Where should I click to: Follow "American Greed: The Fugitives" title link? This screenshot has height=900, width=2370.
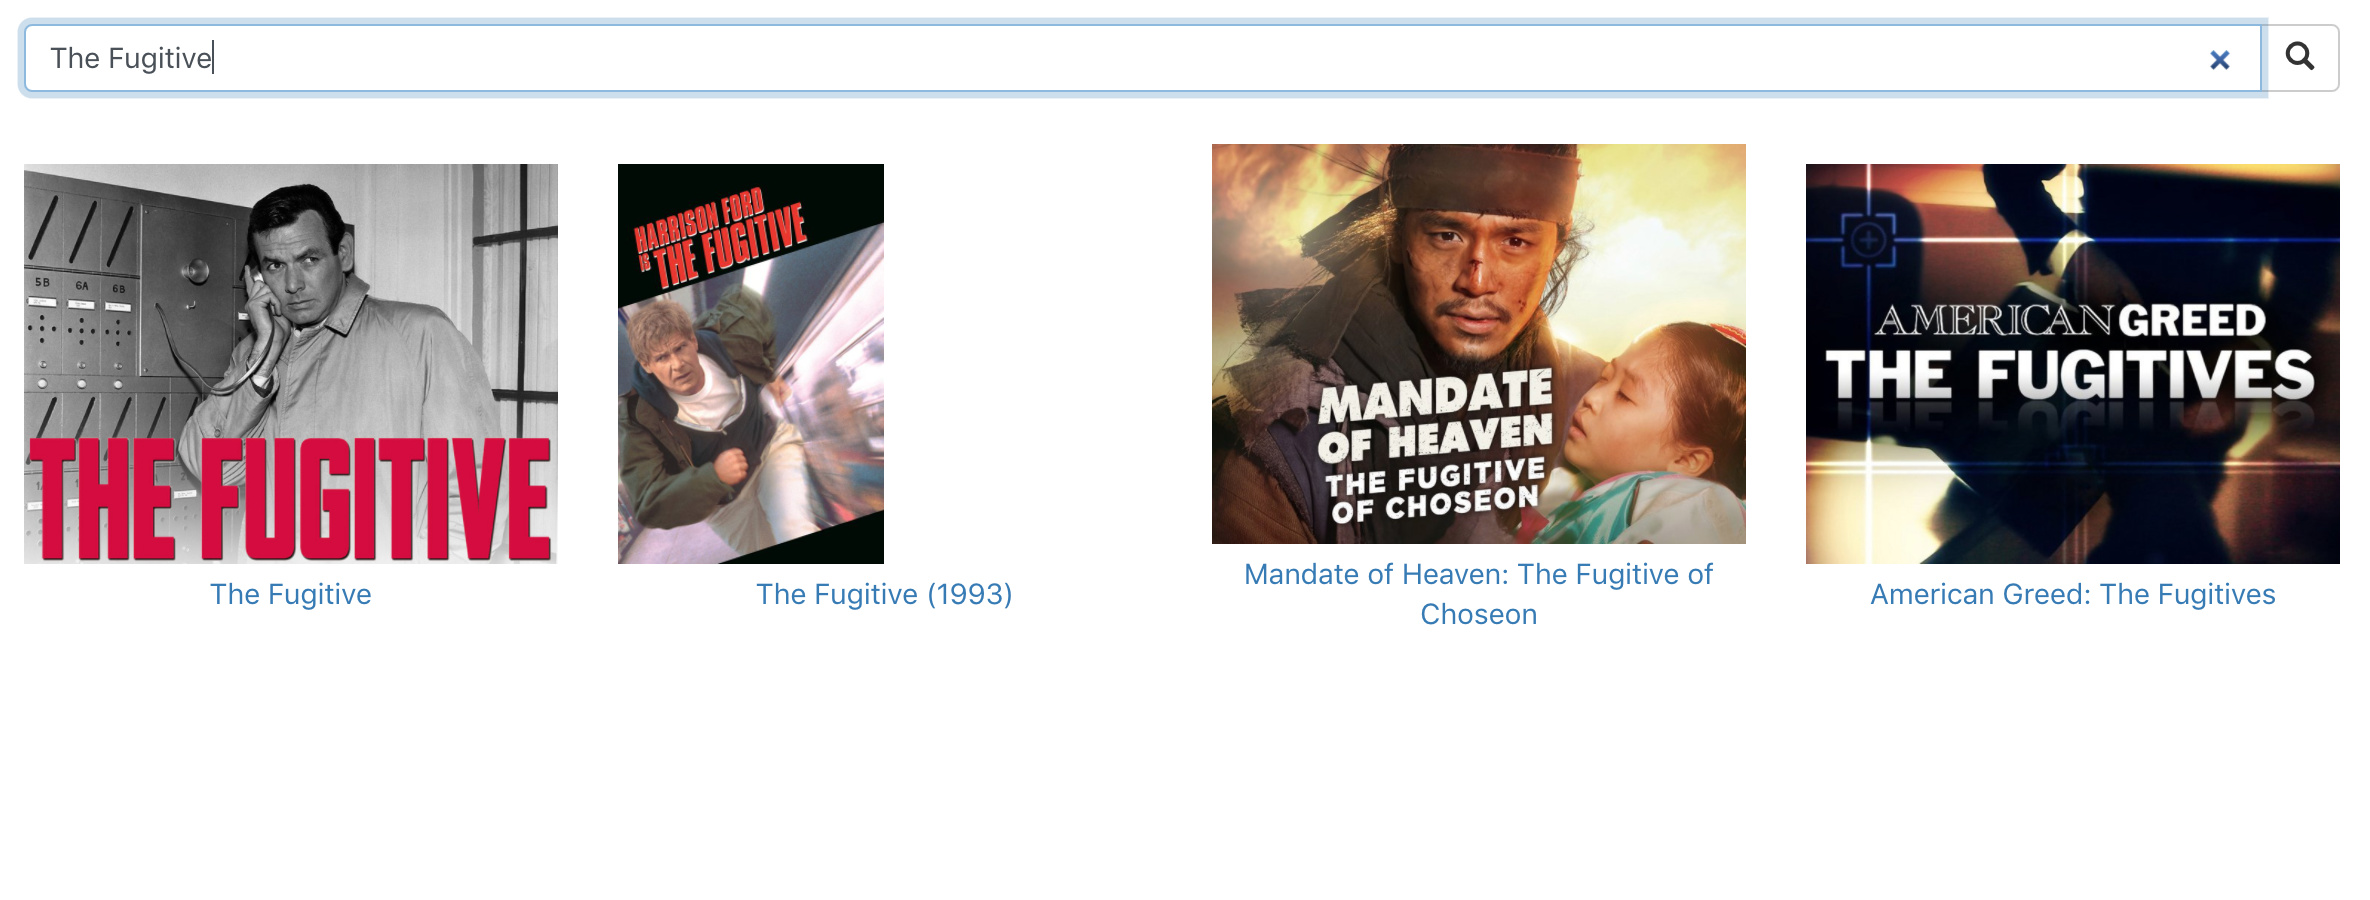(x=2073, y=594)
